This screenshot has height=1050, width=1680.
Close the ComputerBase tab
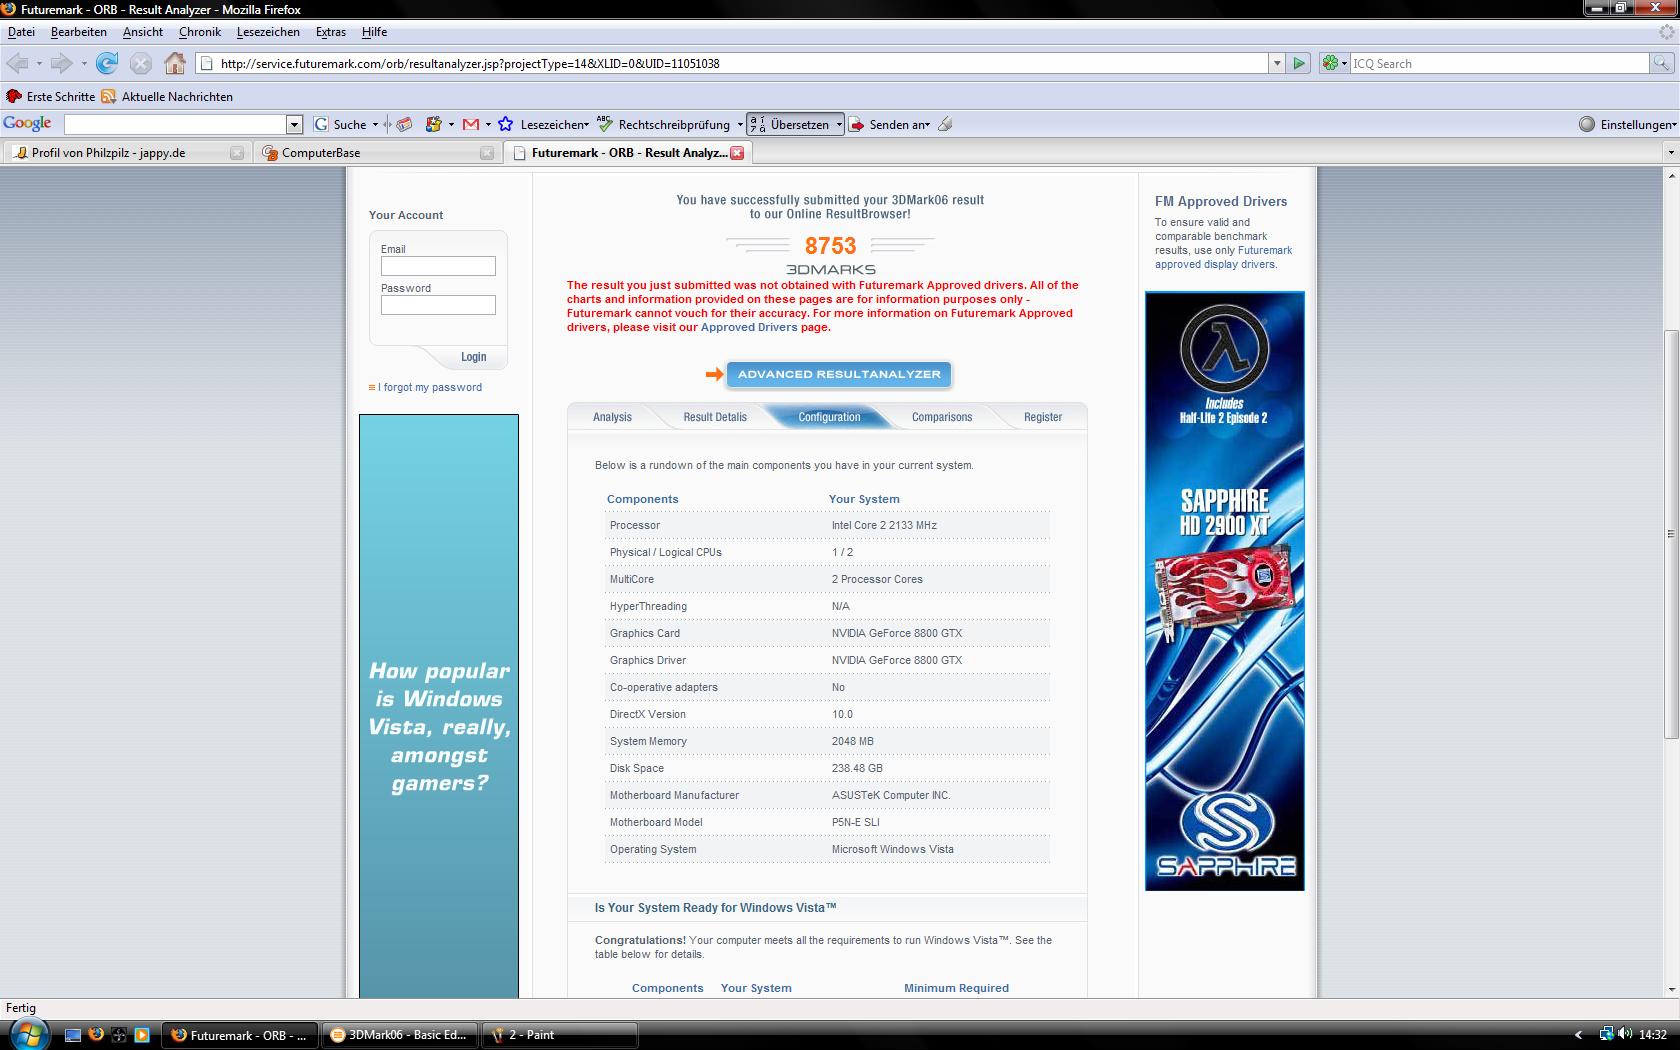(x=487, y=153)
